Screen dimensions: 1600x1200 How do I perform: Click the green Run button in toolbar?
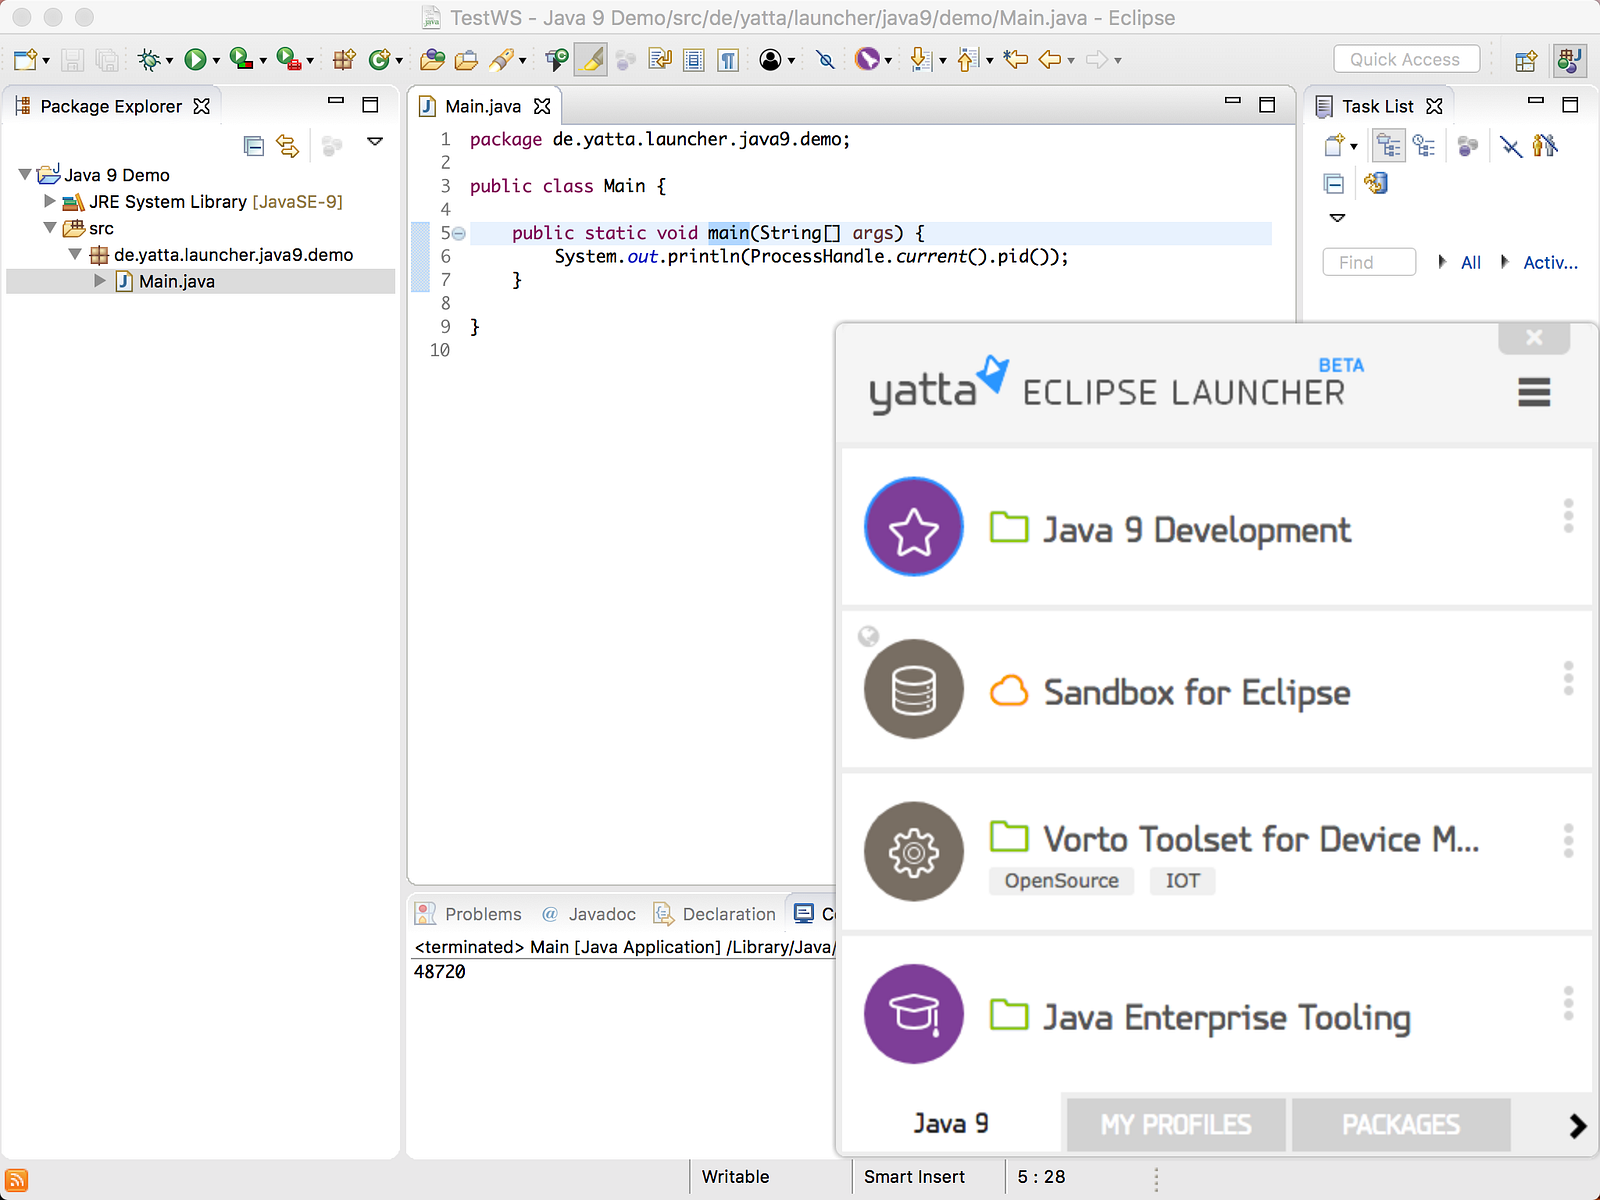pos(195,60)
